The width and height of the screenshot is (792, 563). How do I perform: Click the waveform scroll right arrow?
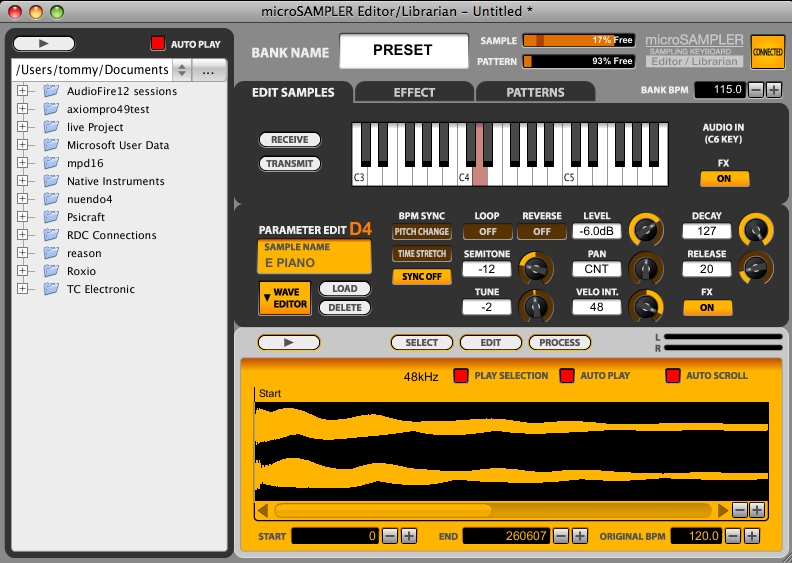pos(723,510)
